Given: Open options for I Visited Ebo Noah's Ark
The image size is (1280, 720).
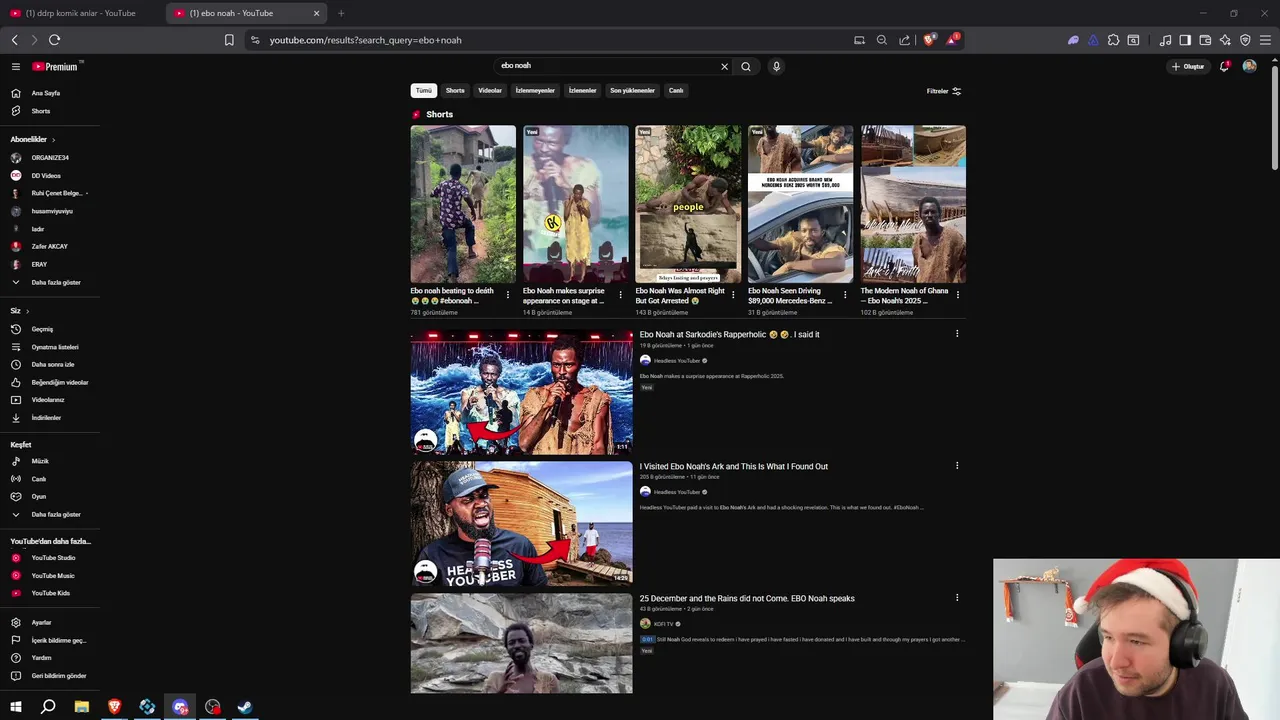Looking at the screenshot, I should tap(957, 466).
